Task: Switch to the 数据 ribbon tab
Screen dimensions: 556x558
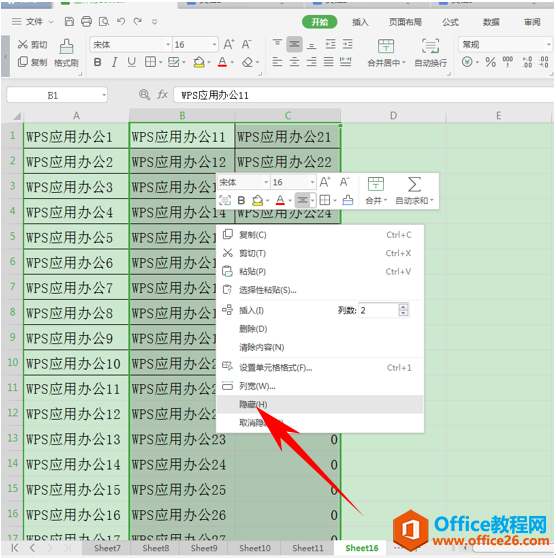Action: [x=491, y=22]
